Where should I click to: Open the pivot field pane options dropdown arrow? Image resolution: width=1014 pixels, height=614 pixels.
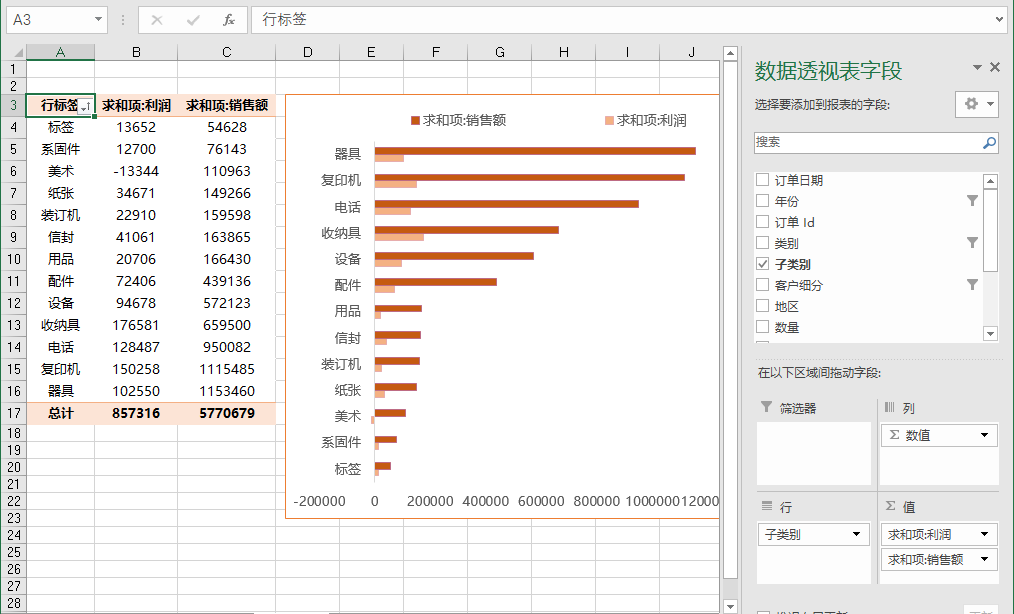(x=977, y=67)
